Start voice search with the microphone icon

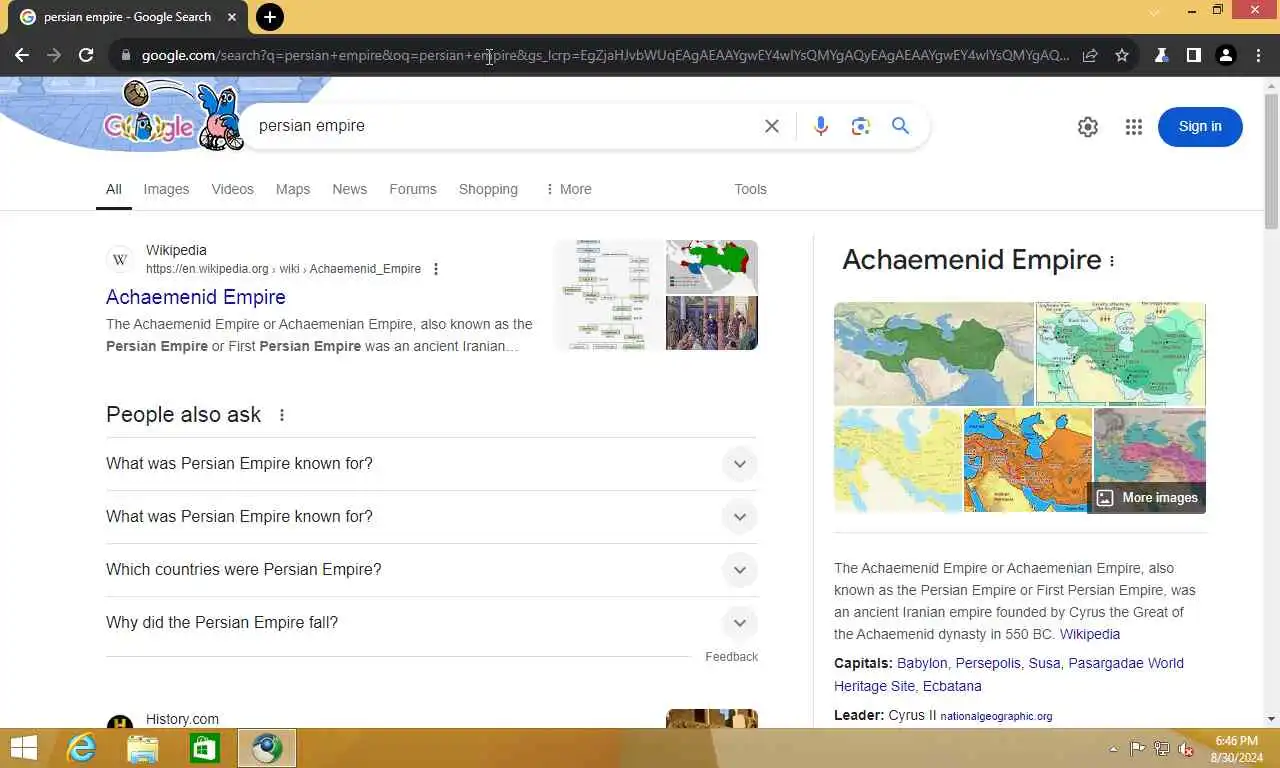pos(820,126)
